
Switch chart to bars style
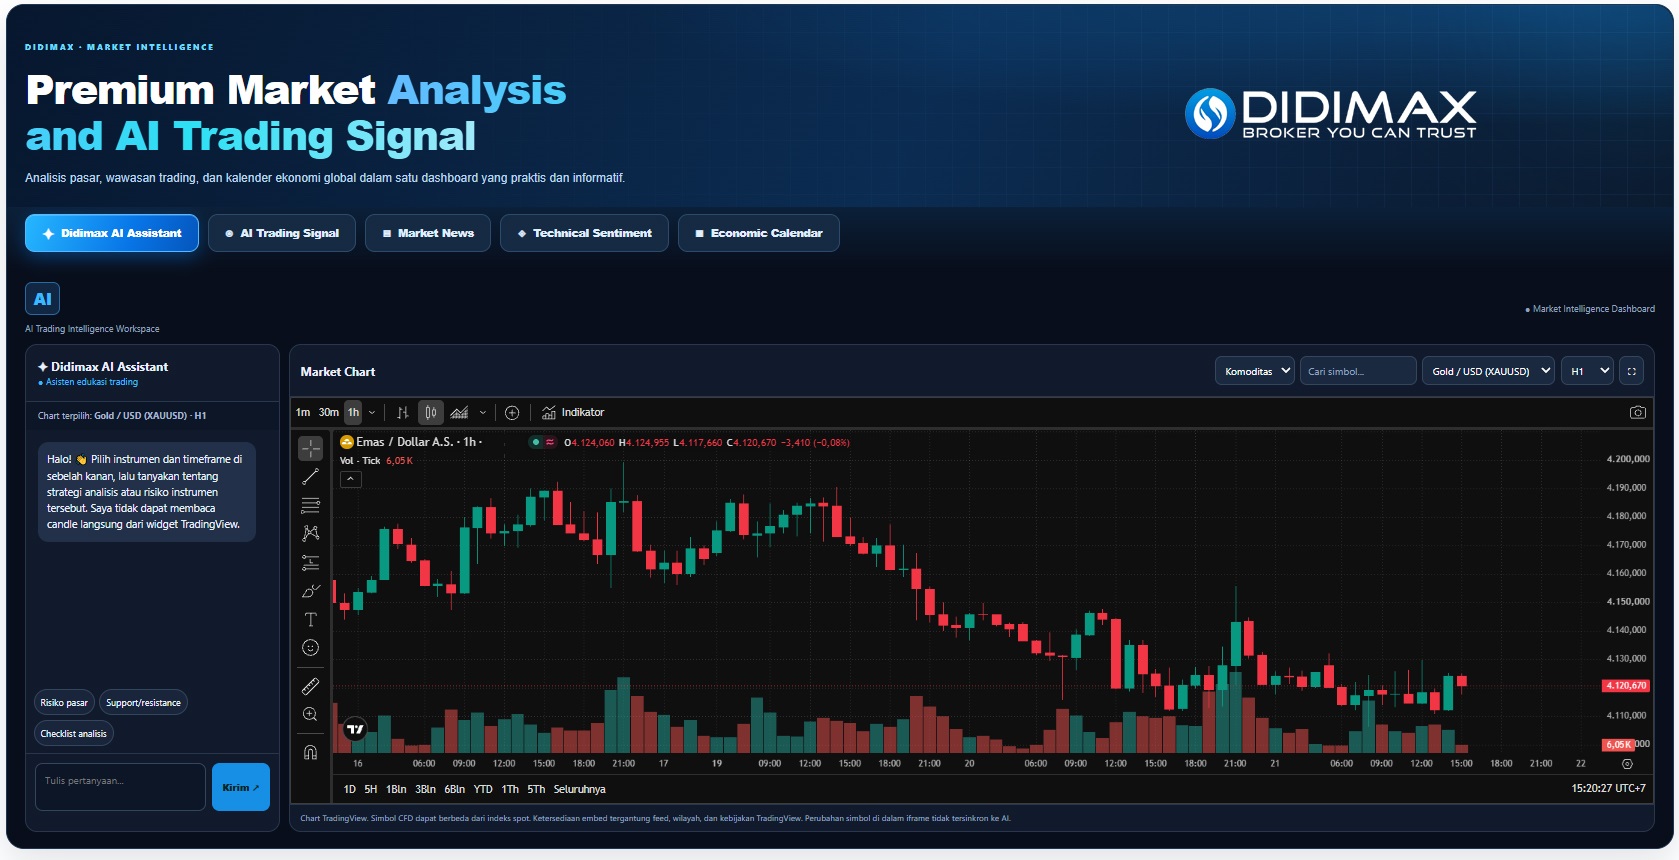pos(402,412)
